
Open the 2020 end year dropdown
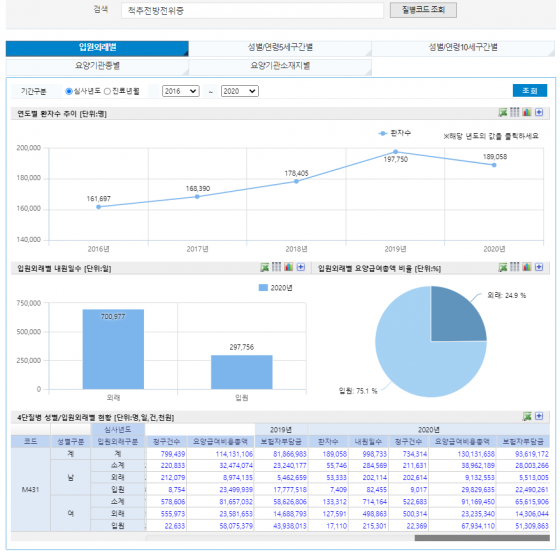[x=240, y=91]
